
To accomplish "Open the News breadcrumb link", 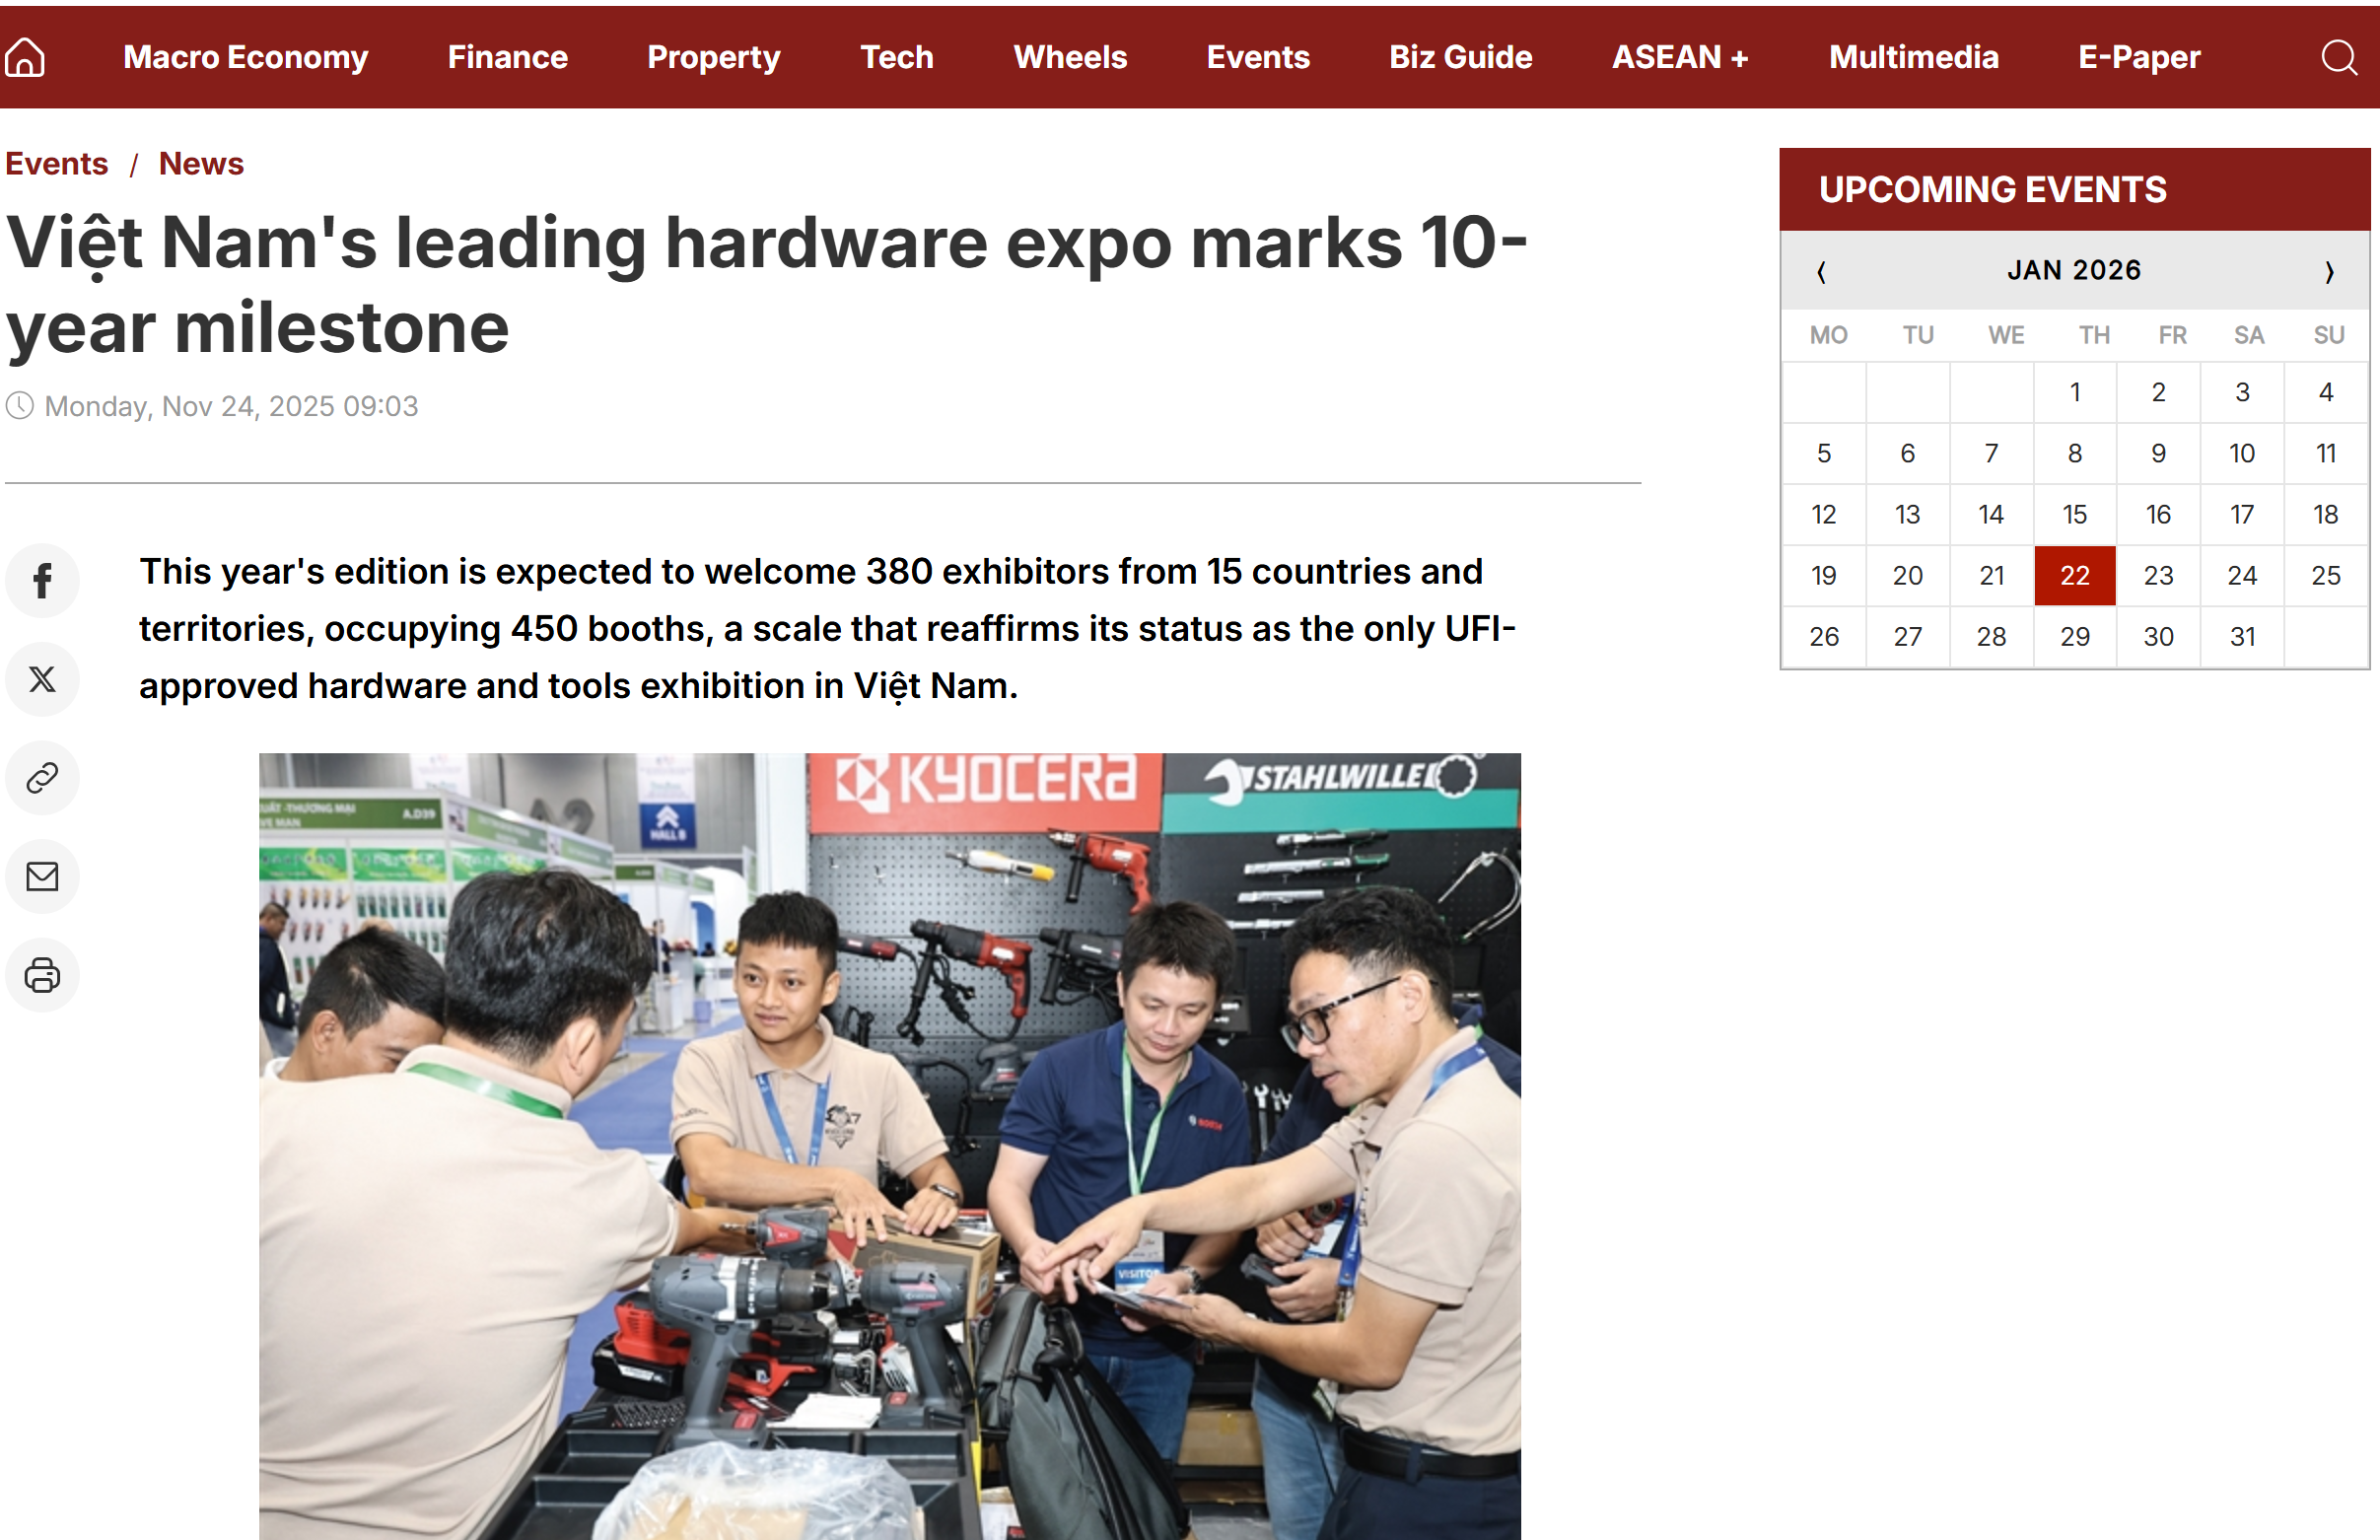I will pos(201,163).
